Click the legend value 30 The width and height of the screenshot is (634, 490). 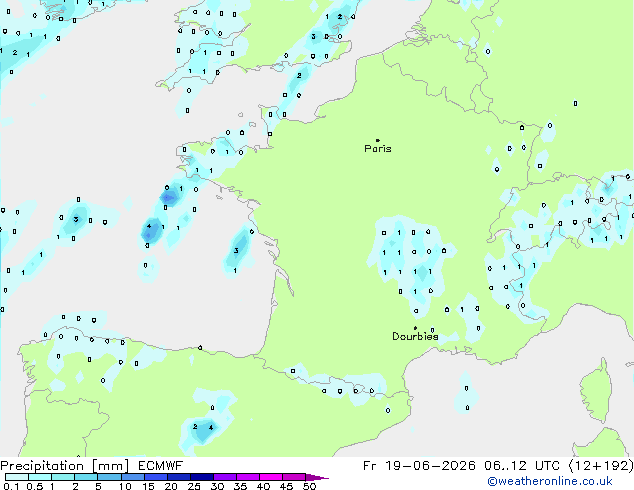[217, 486]
